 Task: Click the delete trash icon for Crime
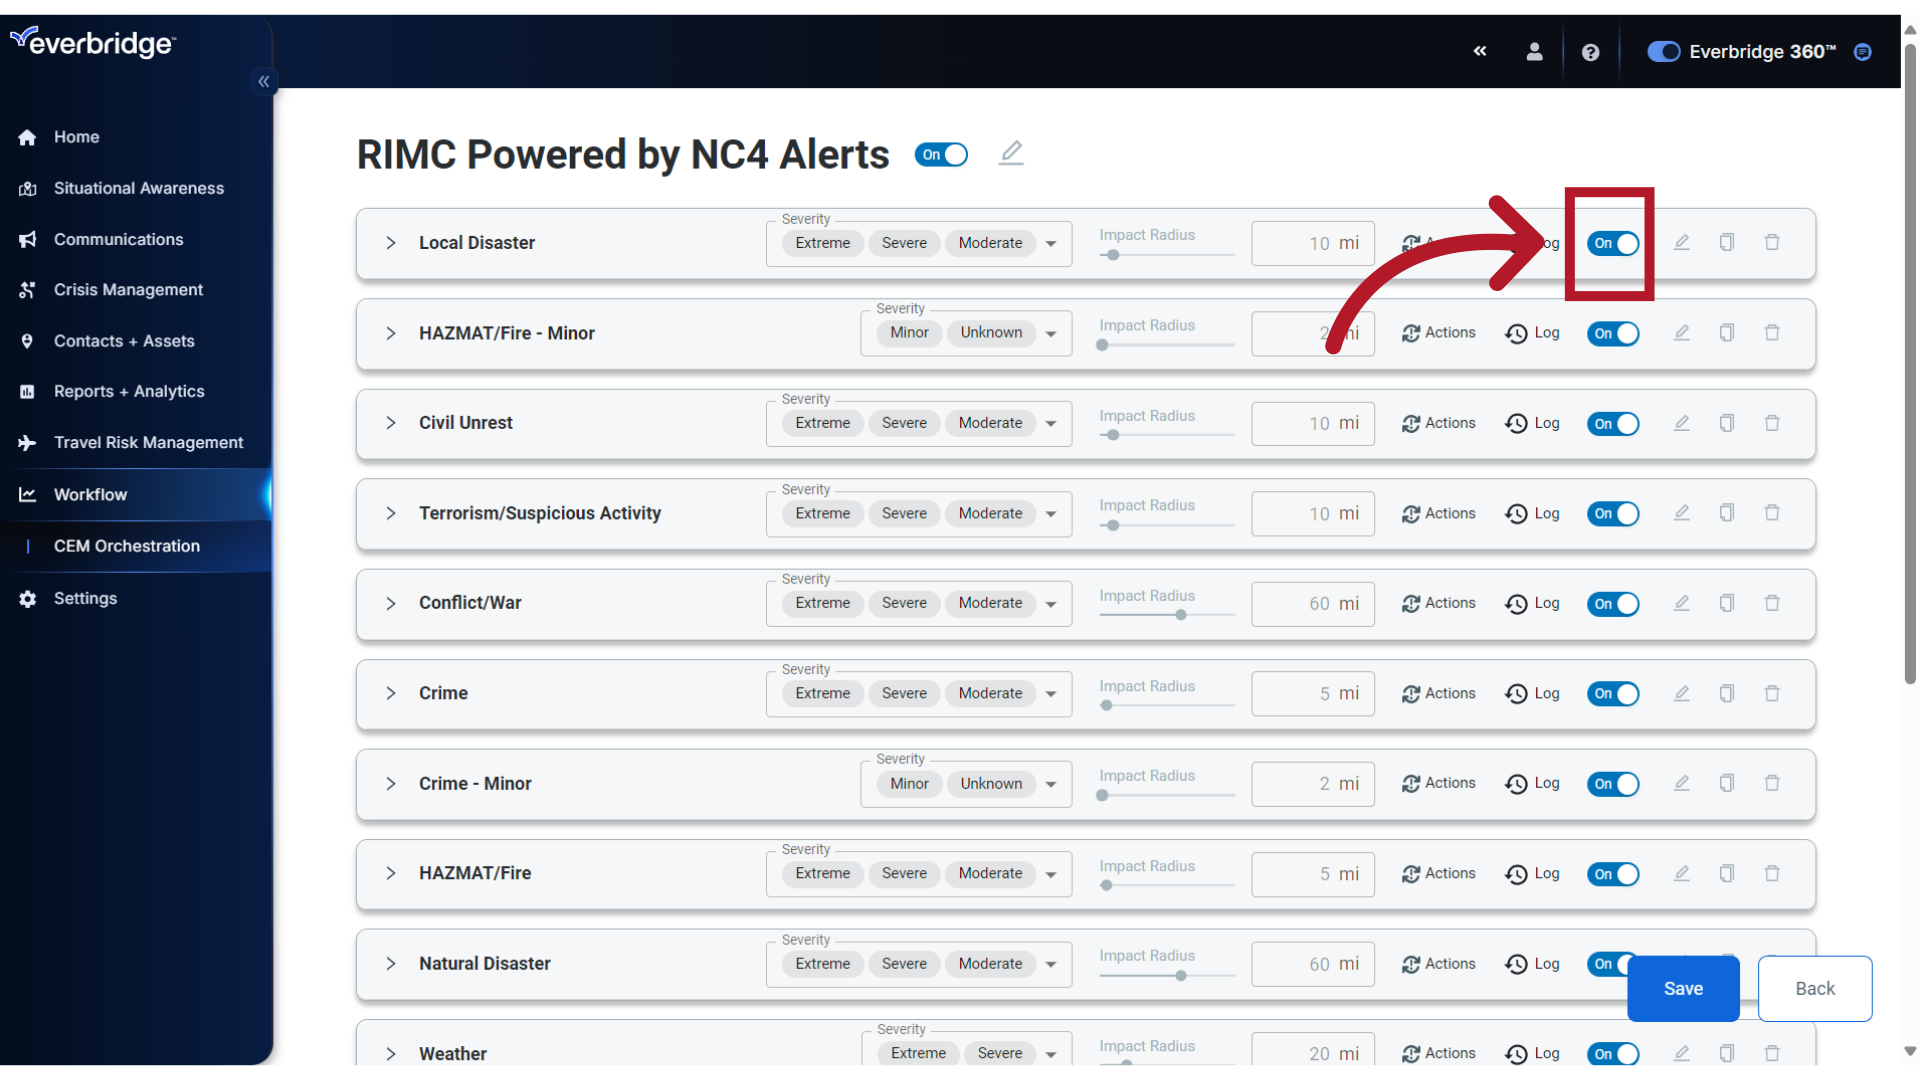coord(1772,692)
